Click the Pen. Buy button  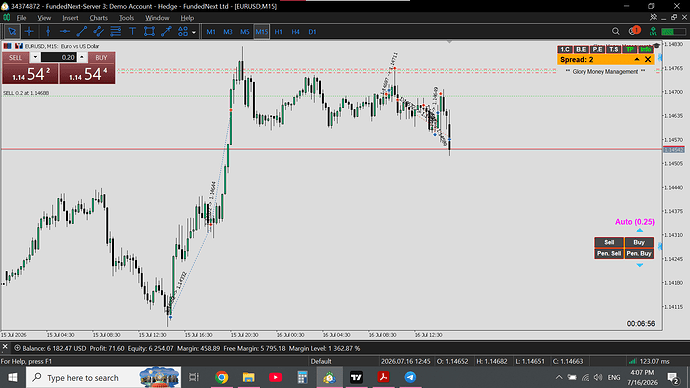pos(639,253)
